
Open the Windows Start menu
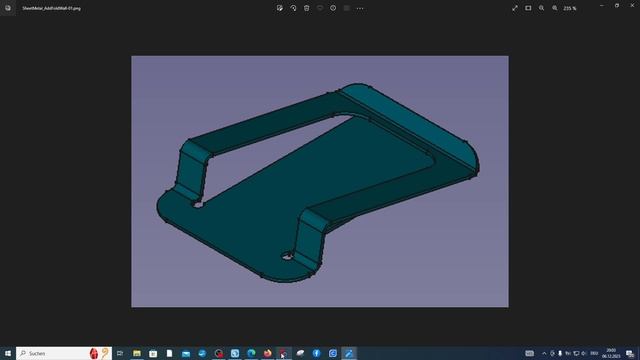tap(8, 353)
